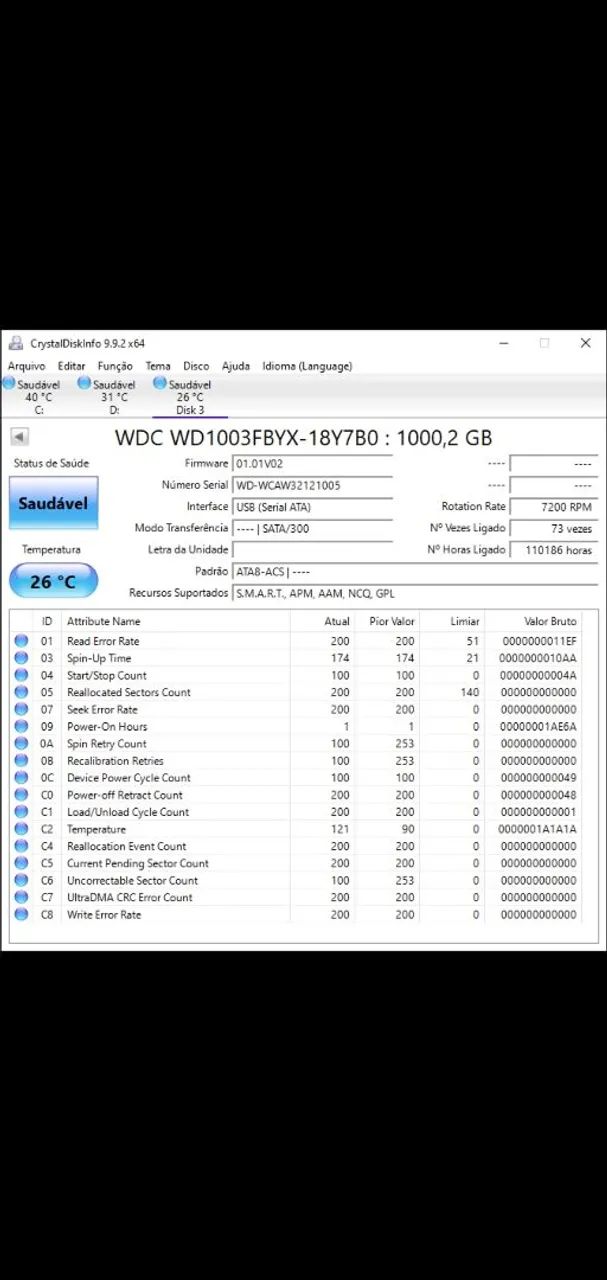Click the CrystalDiskInfo app icon in title bar
Screen dimensions: 607x1280
pos(16,343)
